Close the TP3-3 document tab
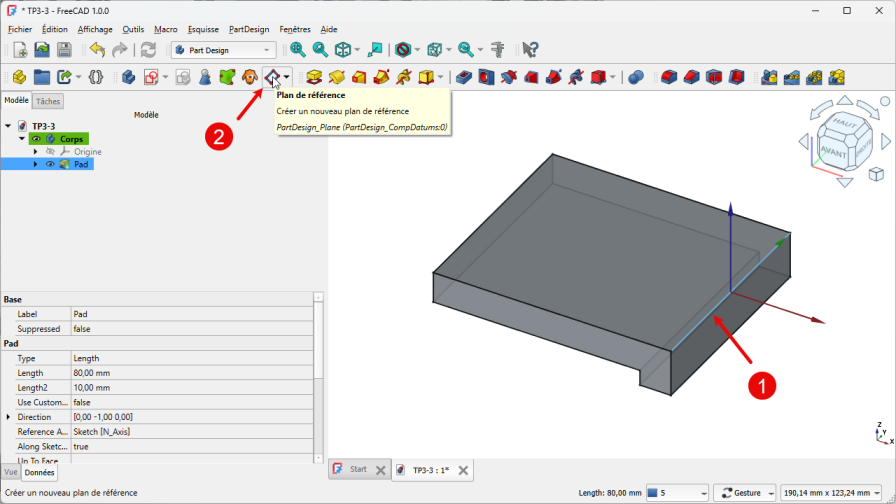 (x=463, y=470)
